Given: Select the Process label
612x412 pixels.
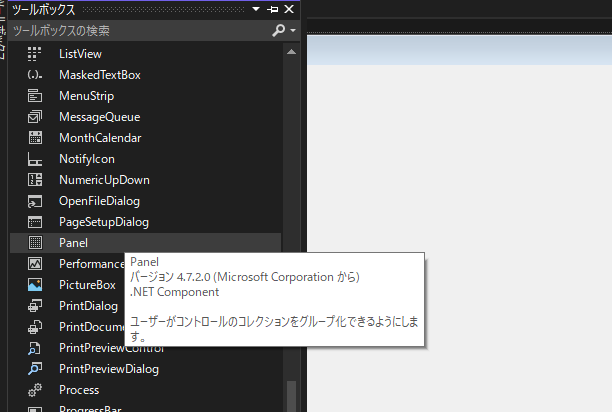Looking at the screenshot, I should pyautogui.click(x=79, y=390).
